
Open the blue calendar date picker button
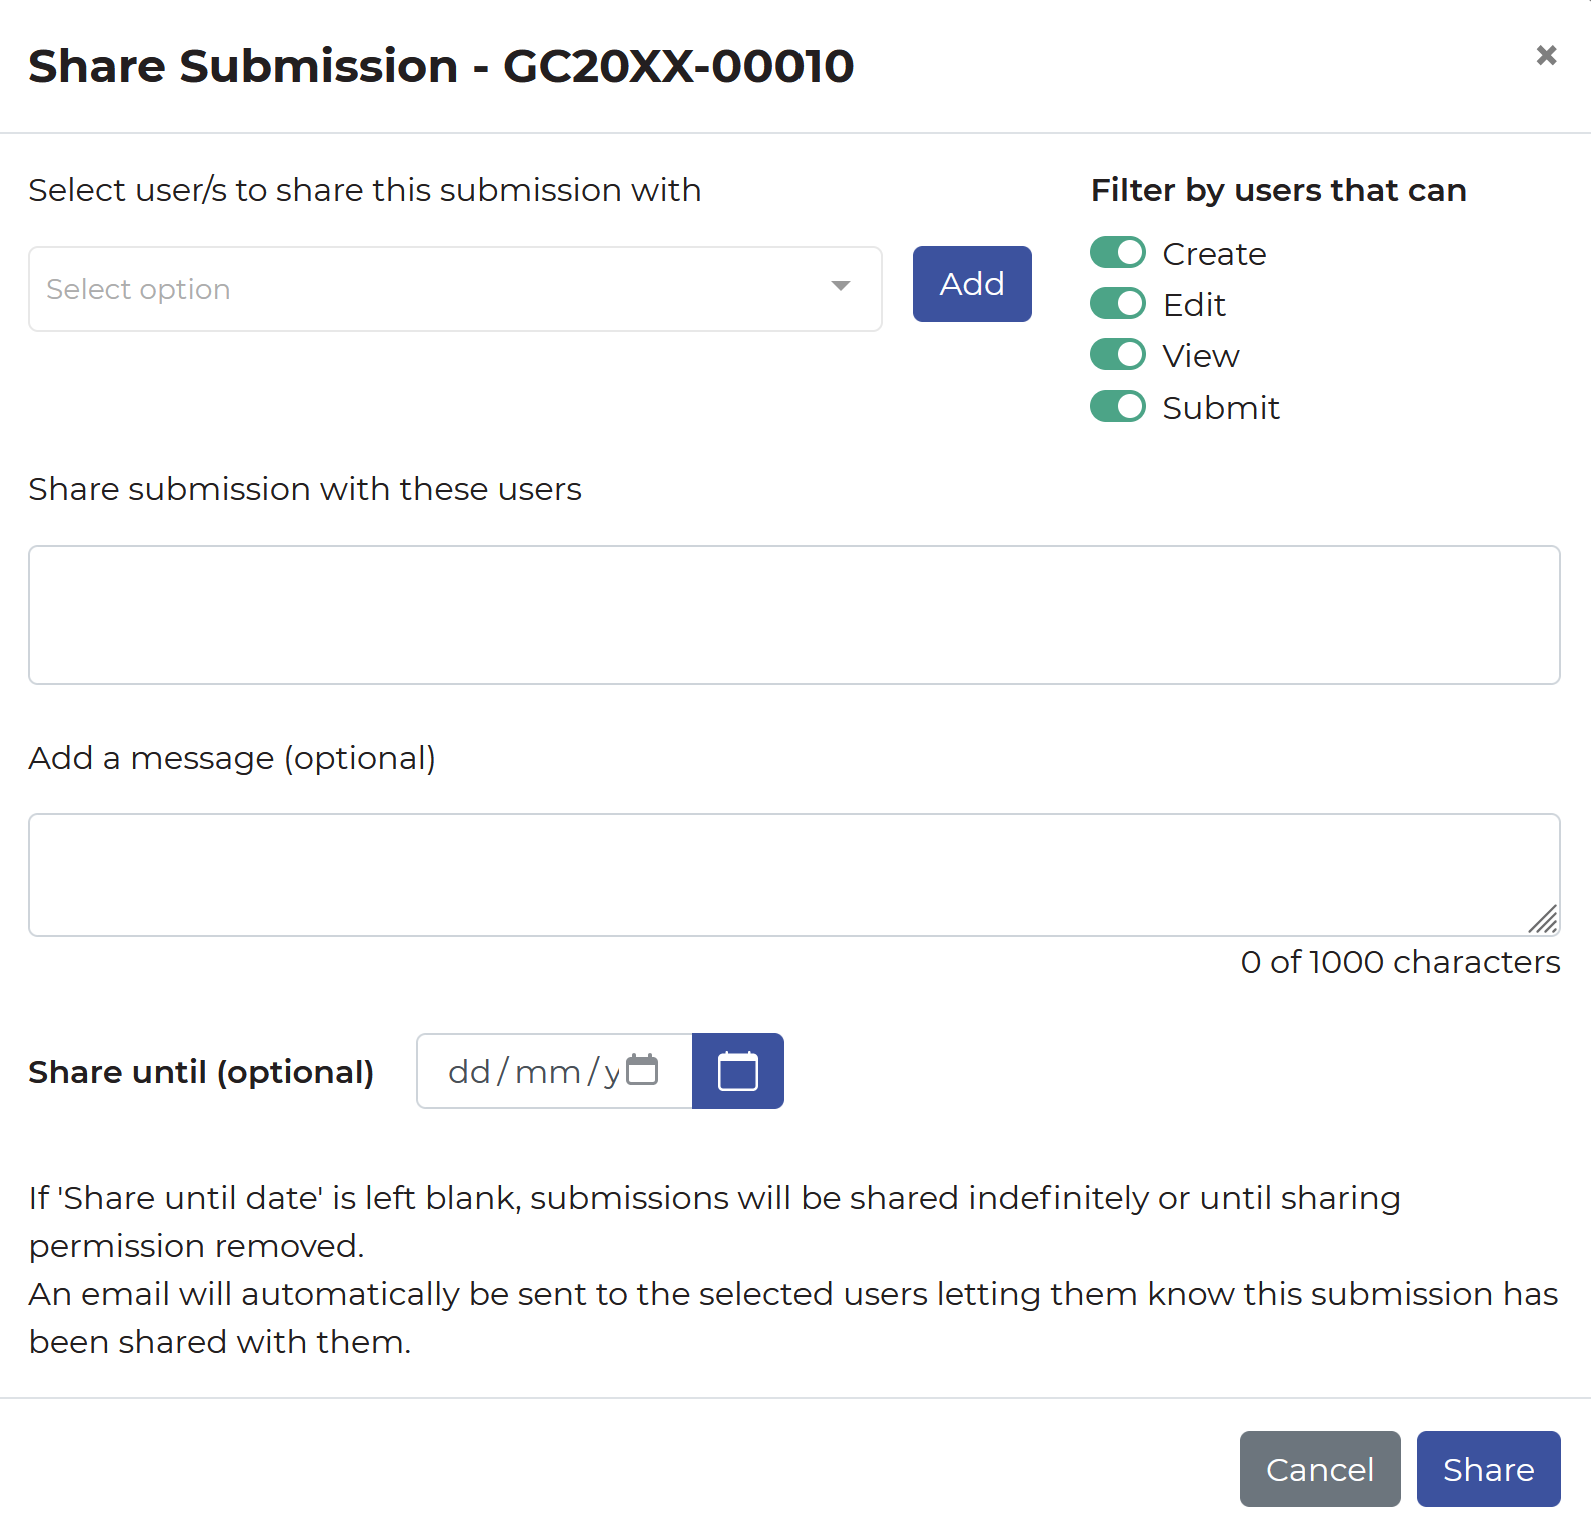(x=737, y=1071)
